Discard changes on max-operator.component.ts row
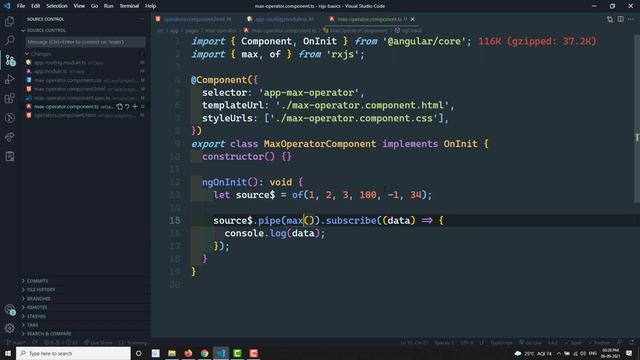This screenshot has height=360, width=640. click(x=127, y=107)
